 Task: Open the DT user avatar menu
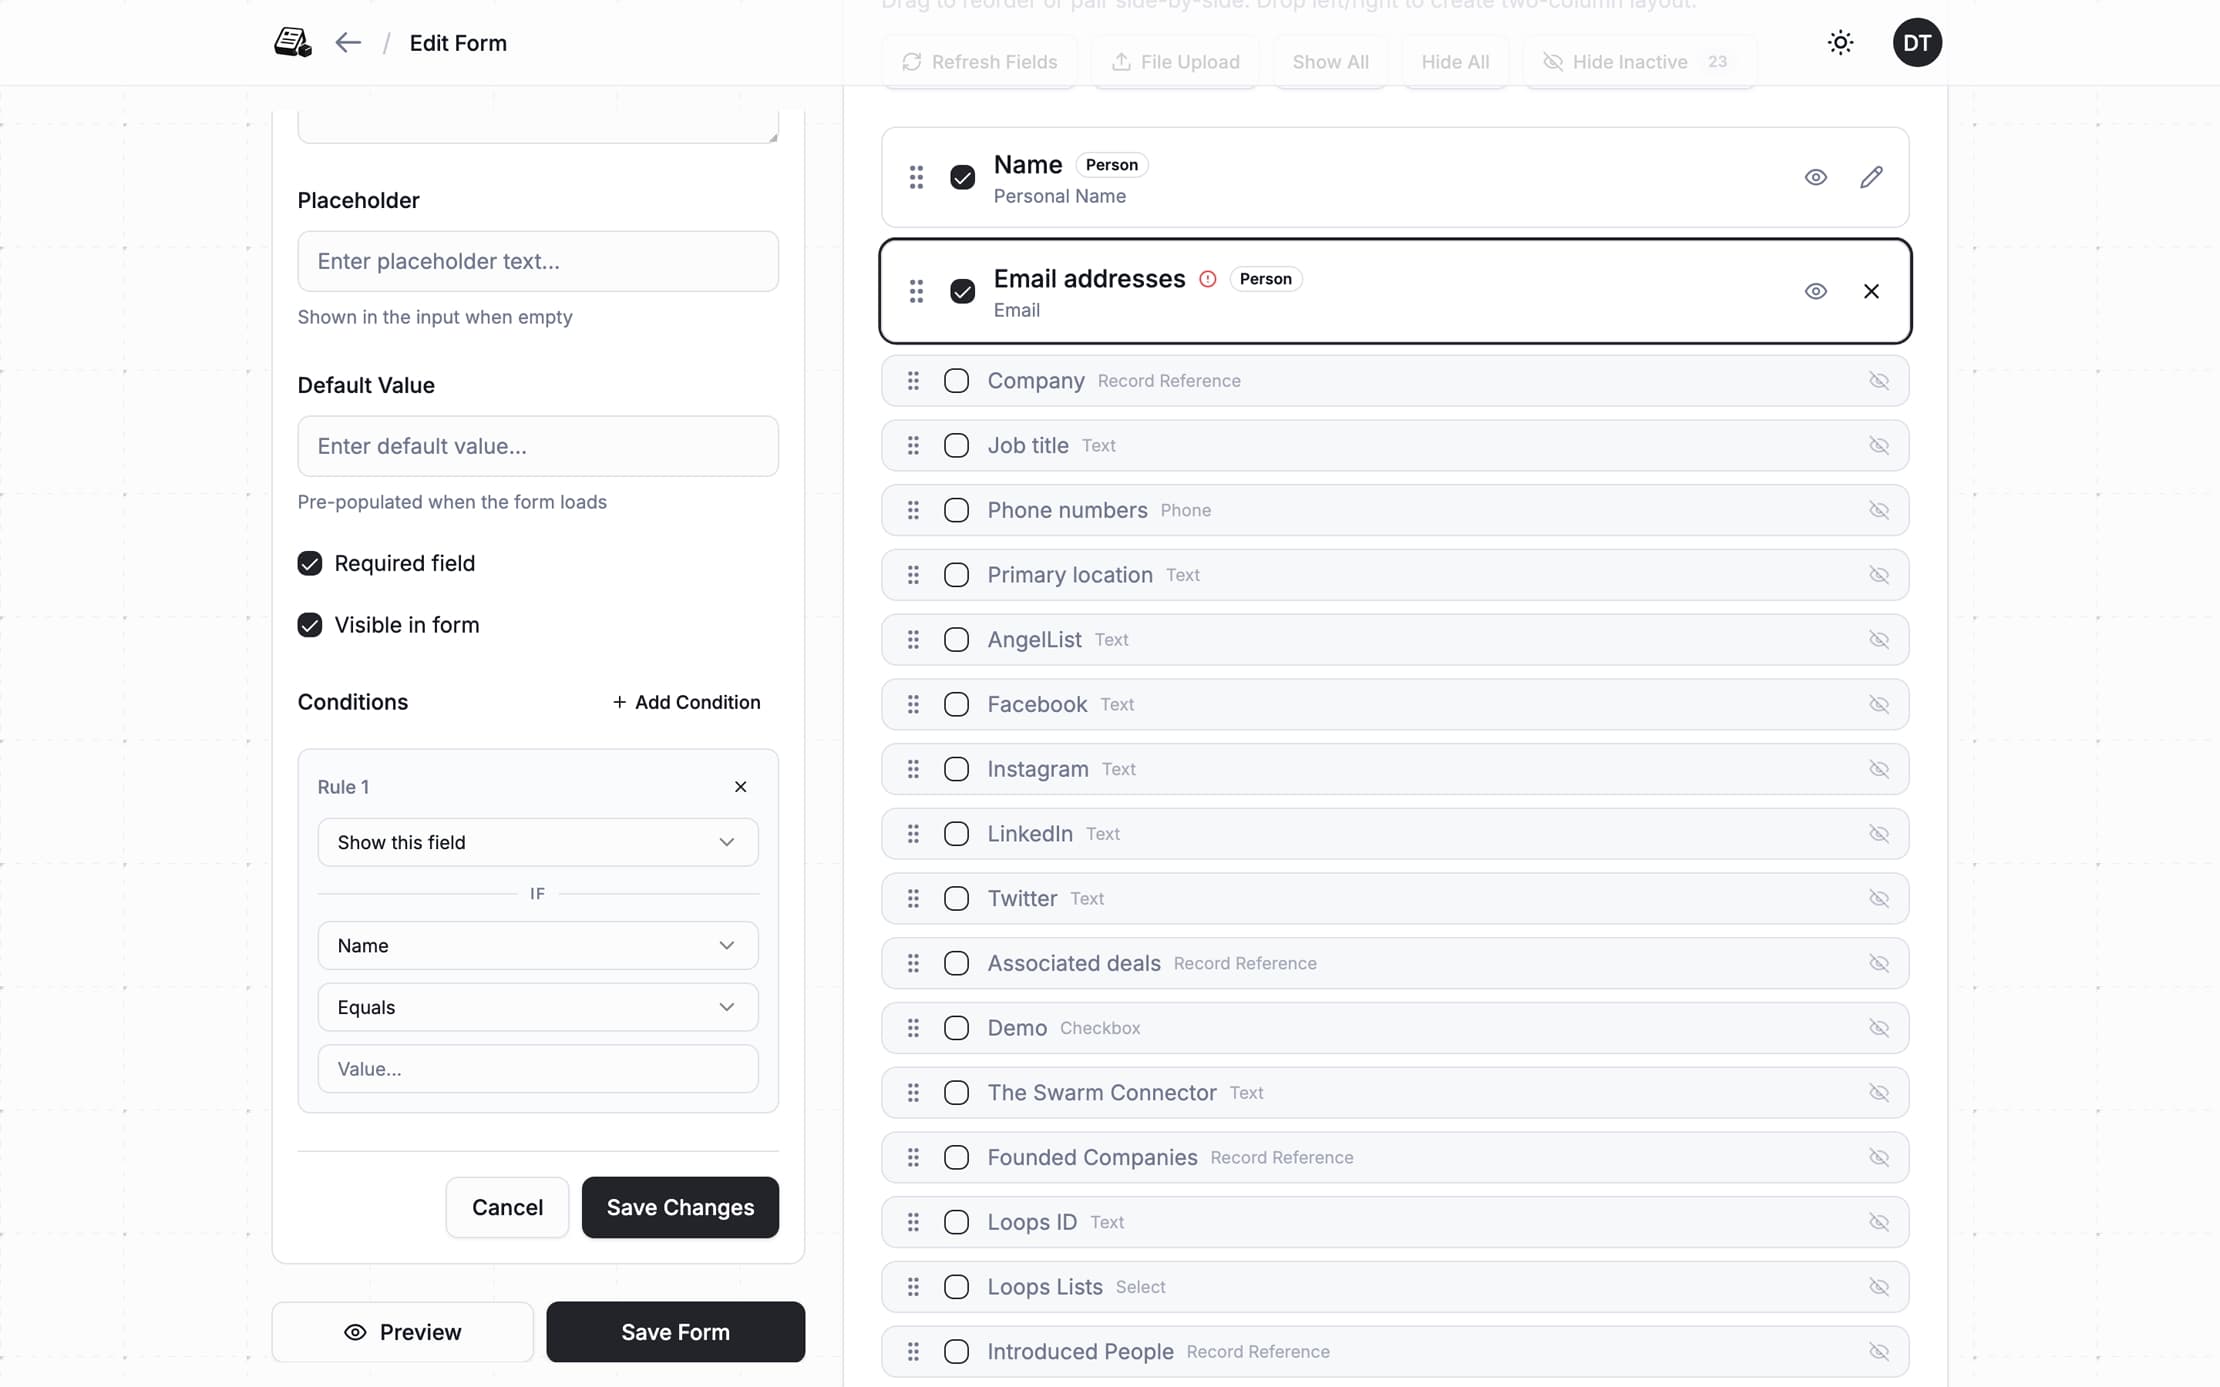click(x=1916, y=43)
